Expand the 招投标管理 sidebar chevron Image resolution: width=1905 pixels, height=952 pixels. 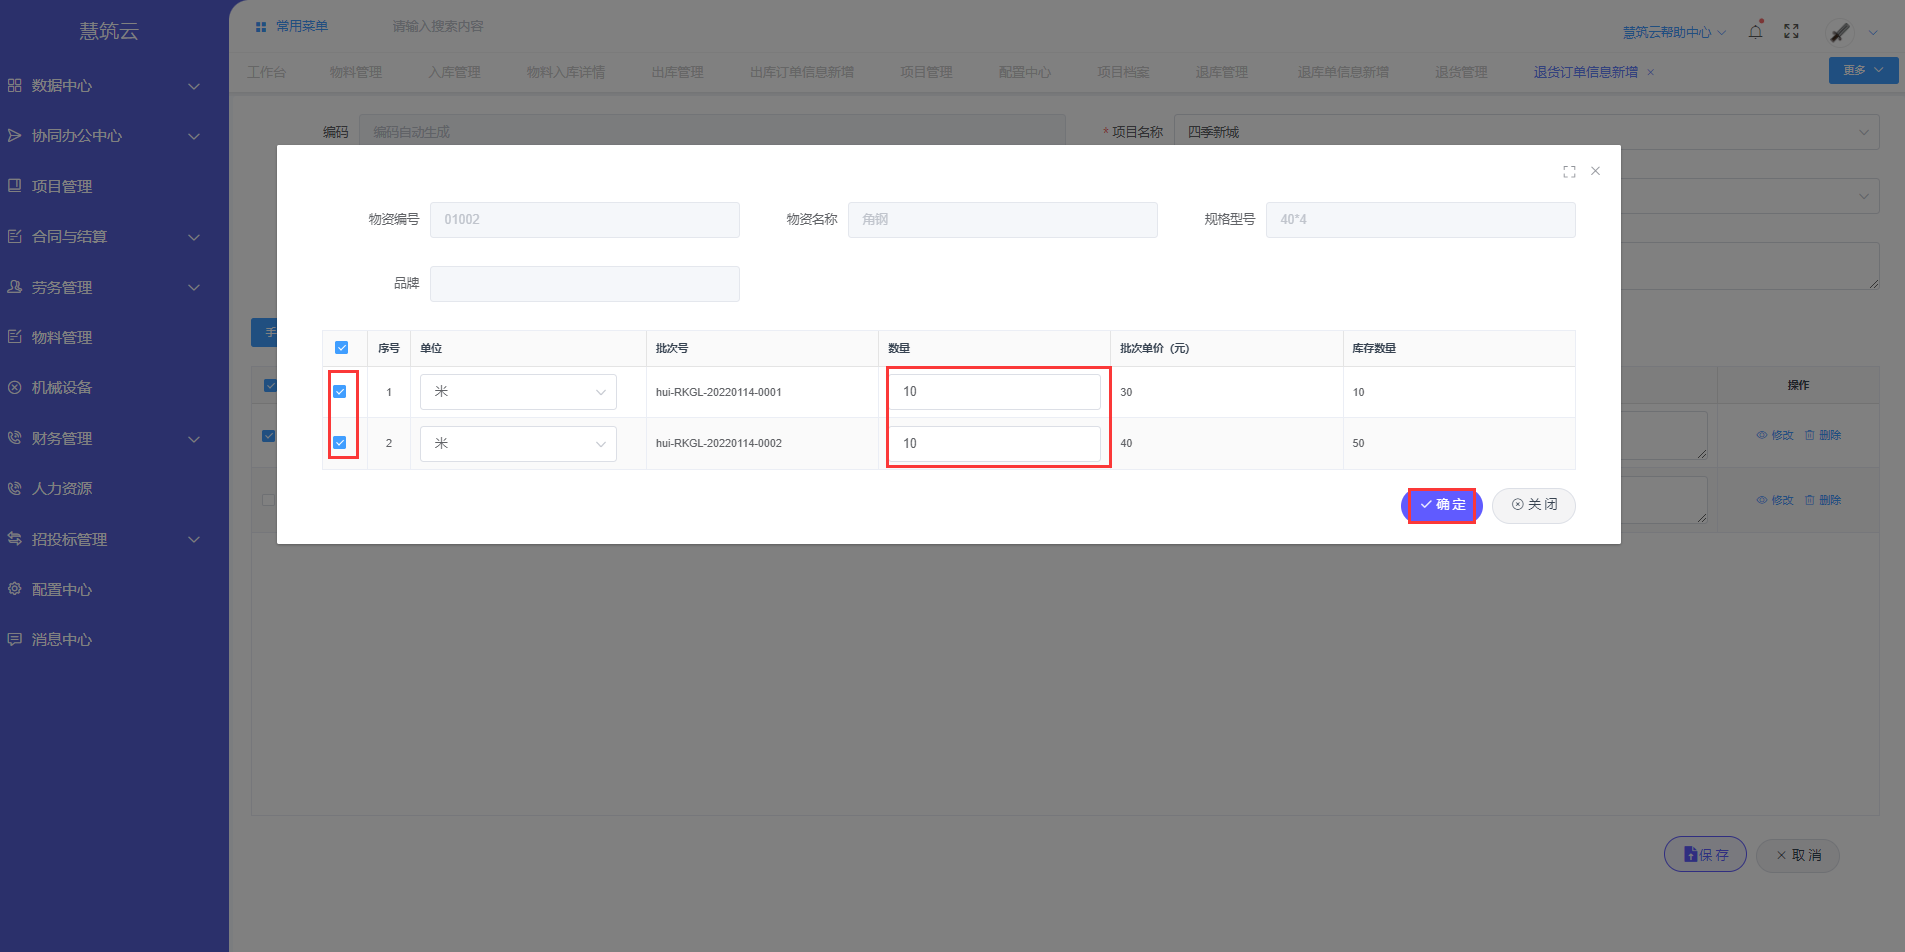click(x=194, y=539)
